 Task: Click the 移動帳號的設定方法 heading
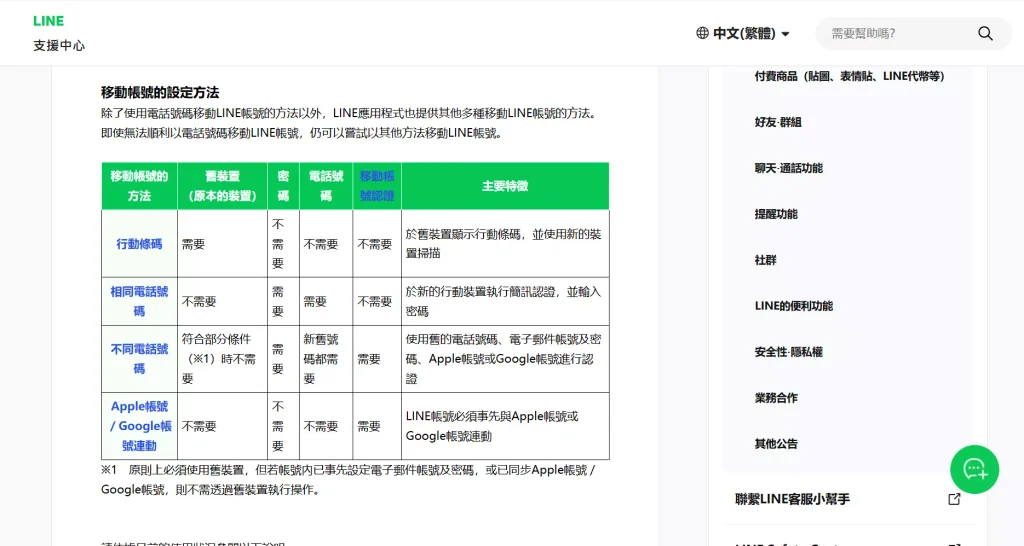tap(160, 92)
